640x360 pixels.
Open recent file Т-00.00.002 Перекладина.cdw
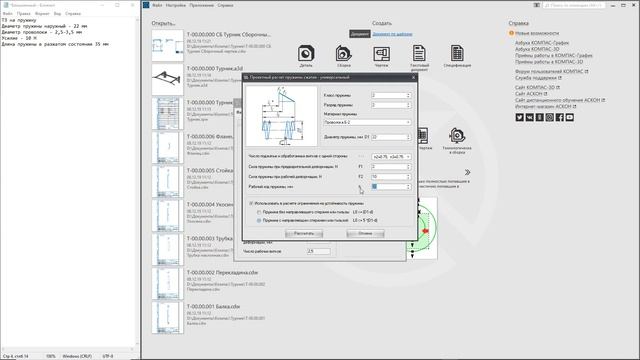coord(222,273)
